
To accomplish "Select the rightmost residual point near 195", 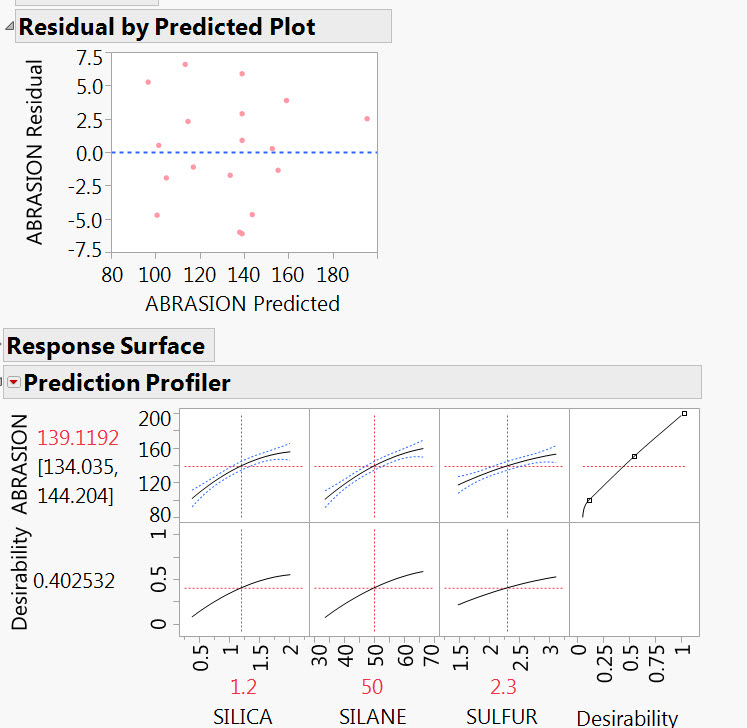I will click(x=367, y=118).
